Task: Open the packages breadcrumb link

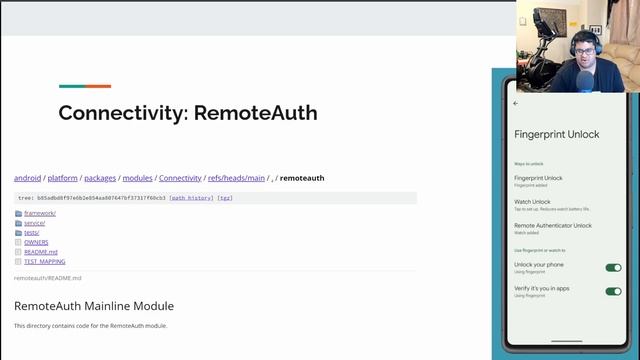Action: 100,178
